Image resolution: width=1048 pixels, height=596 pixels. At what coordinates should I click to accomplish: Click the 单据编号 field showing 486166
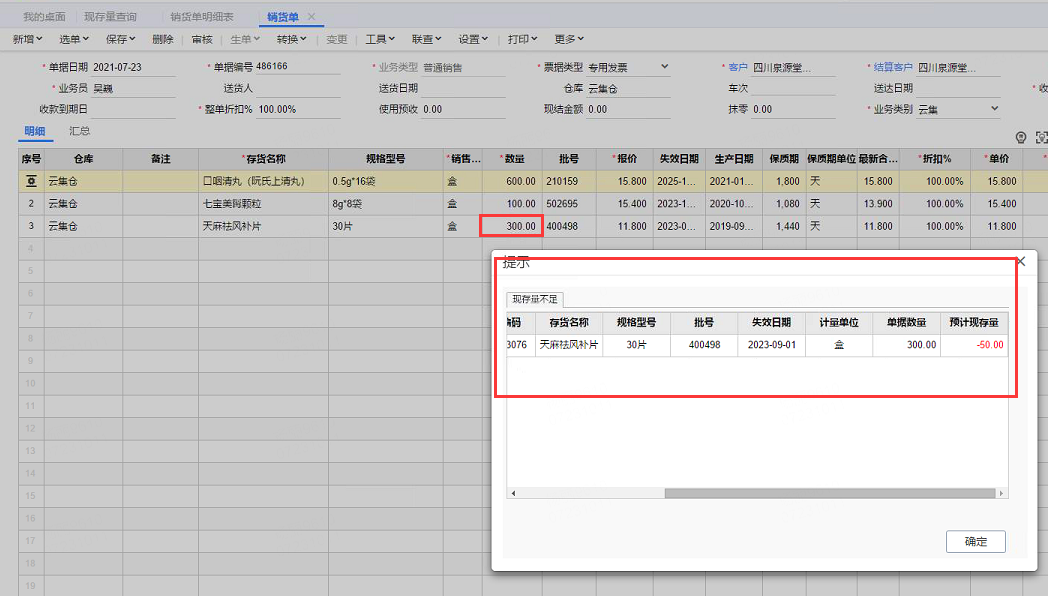tap(297, 66)
